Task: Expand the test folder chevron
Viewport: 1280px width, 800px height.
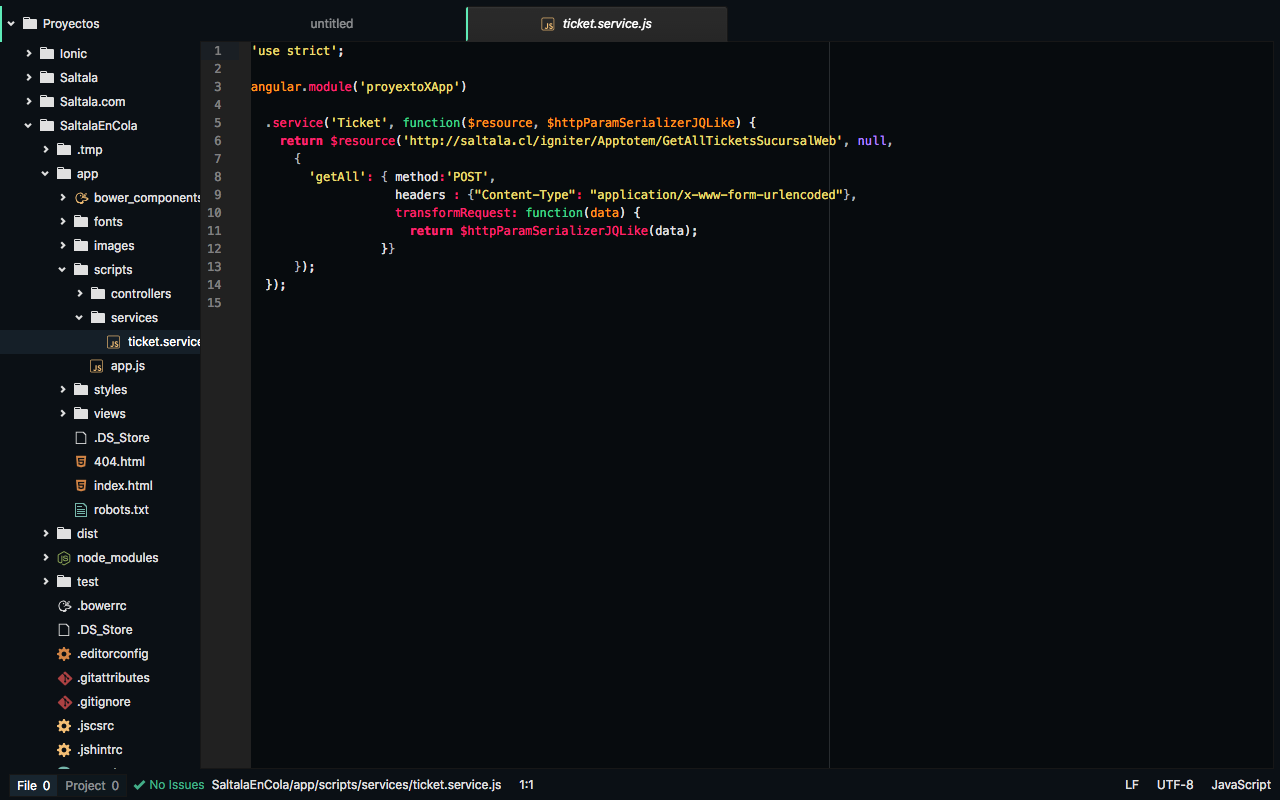Action: 45,581
